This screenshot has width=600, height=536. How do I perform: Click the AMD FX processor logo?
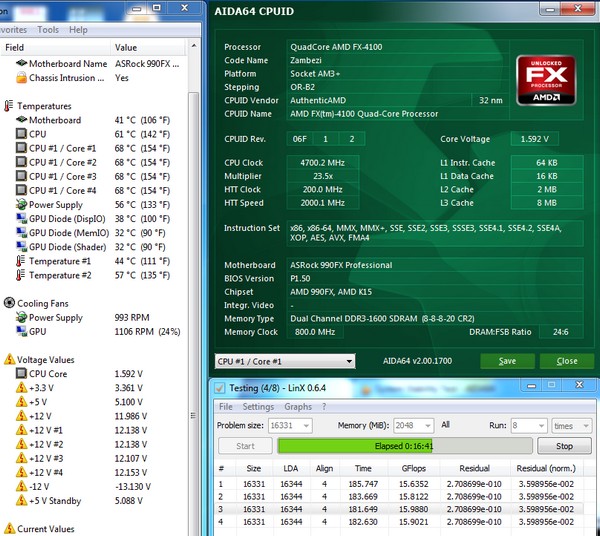click(x=546, y=80)
